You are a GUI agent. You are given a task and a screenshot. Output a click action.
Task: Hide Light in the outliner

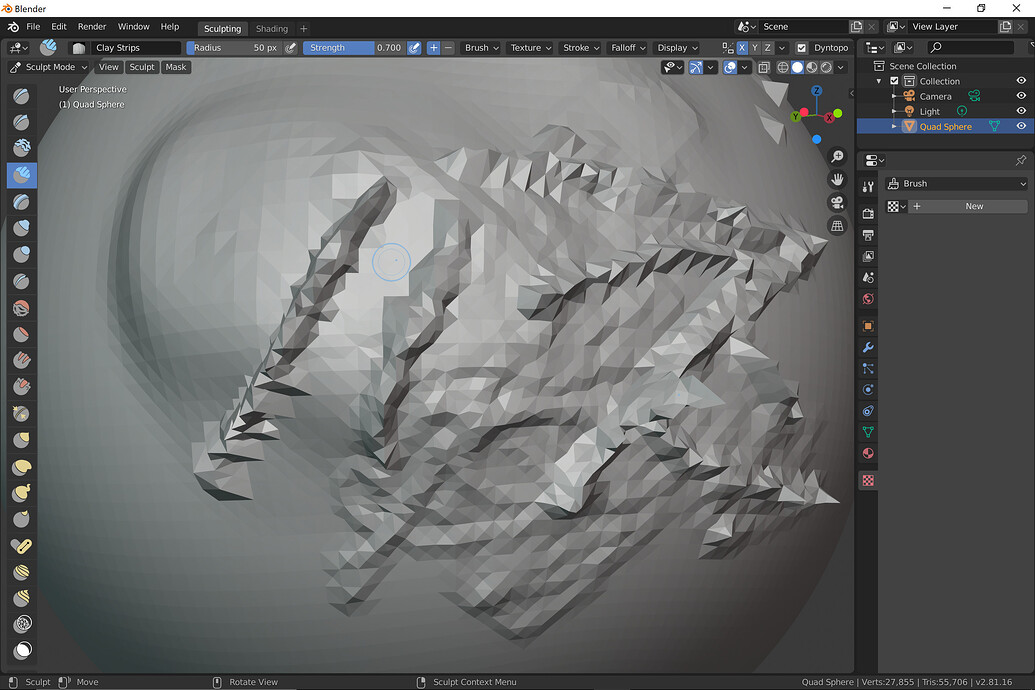click(x=1021, y=111)
